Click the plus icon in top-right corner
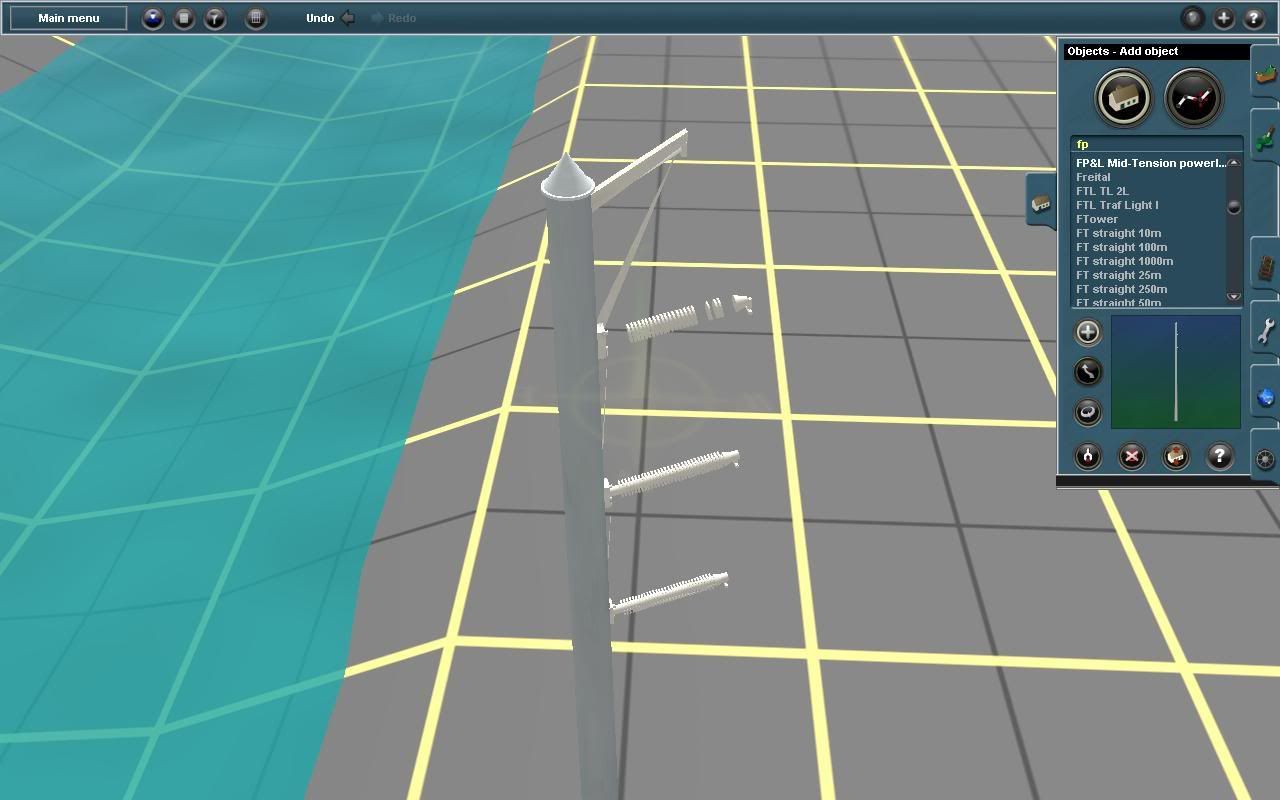Image resolution: width=1280 pixels, height=800 pixels. click(1223, 18)
